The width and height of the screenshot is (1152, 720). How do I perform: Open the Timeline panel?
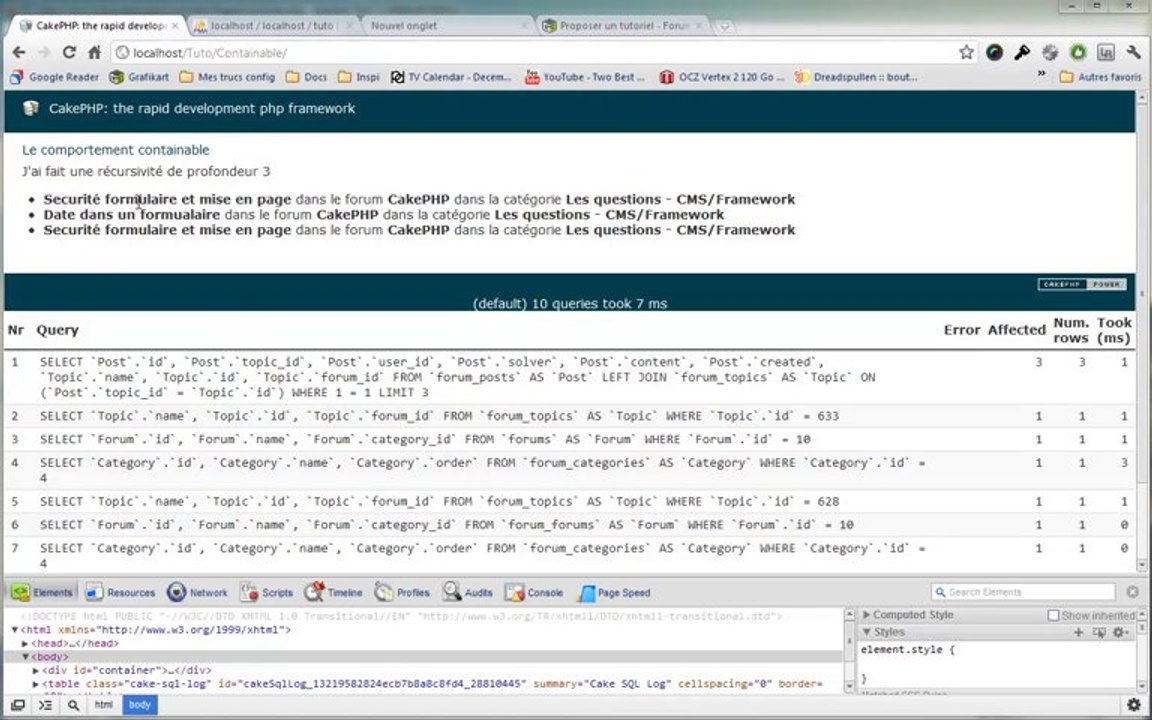pyautogui.click(x=334, y=592)
